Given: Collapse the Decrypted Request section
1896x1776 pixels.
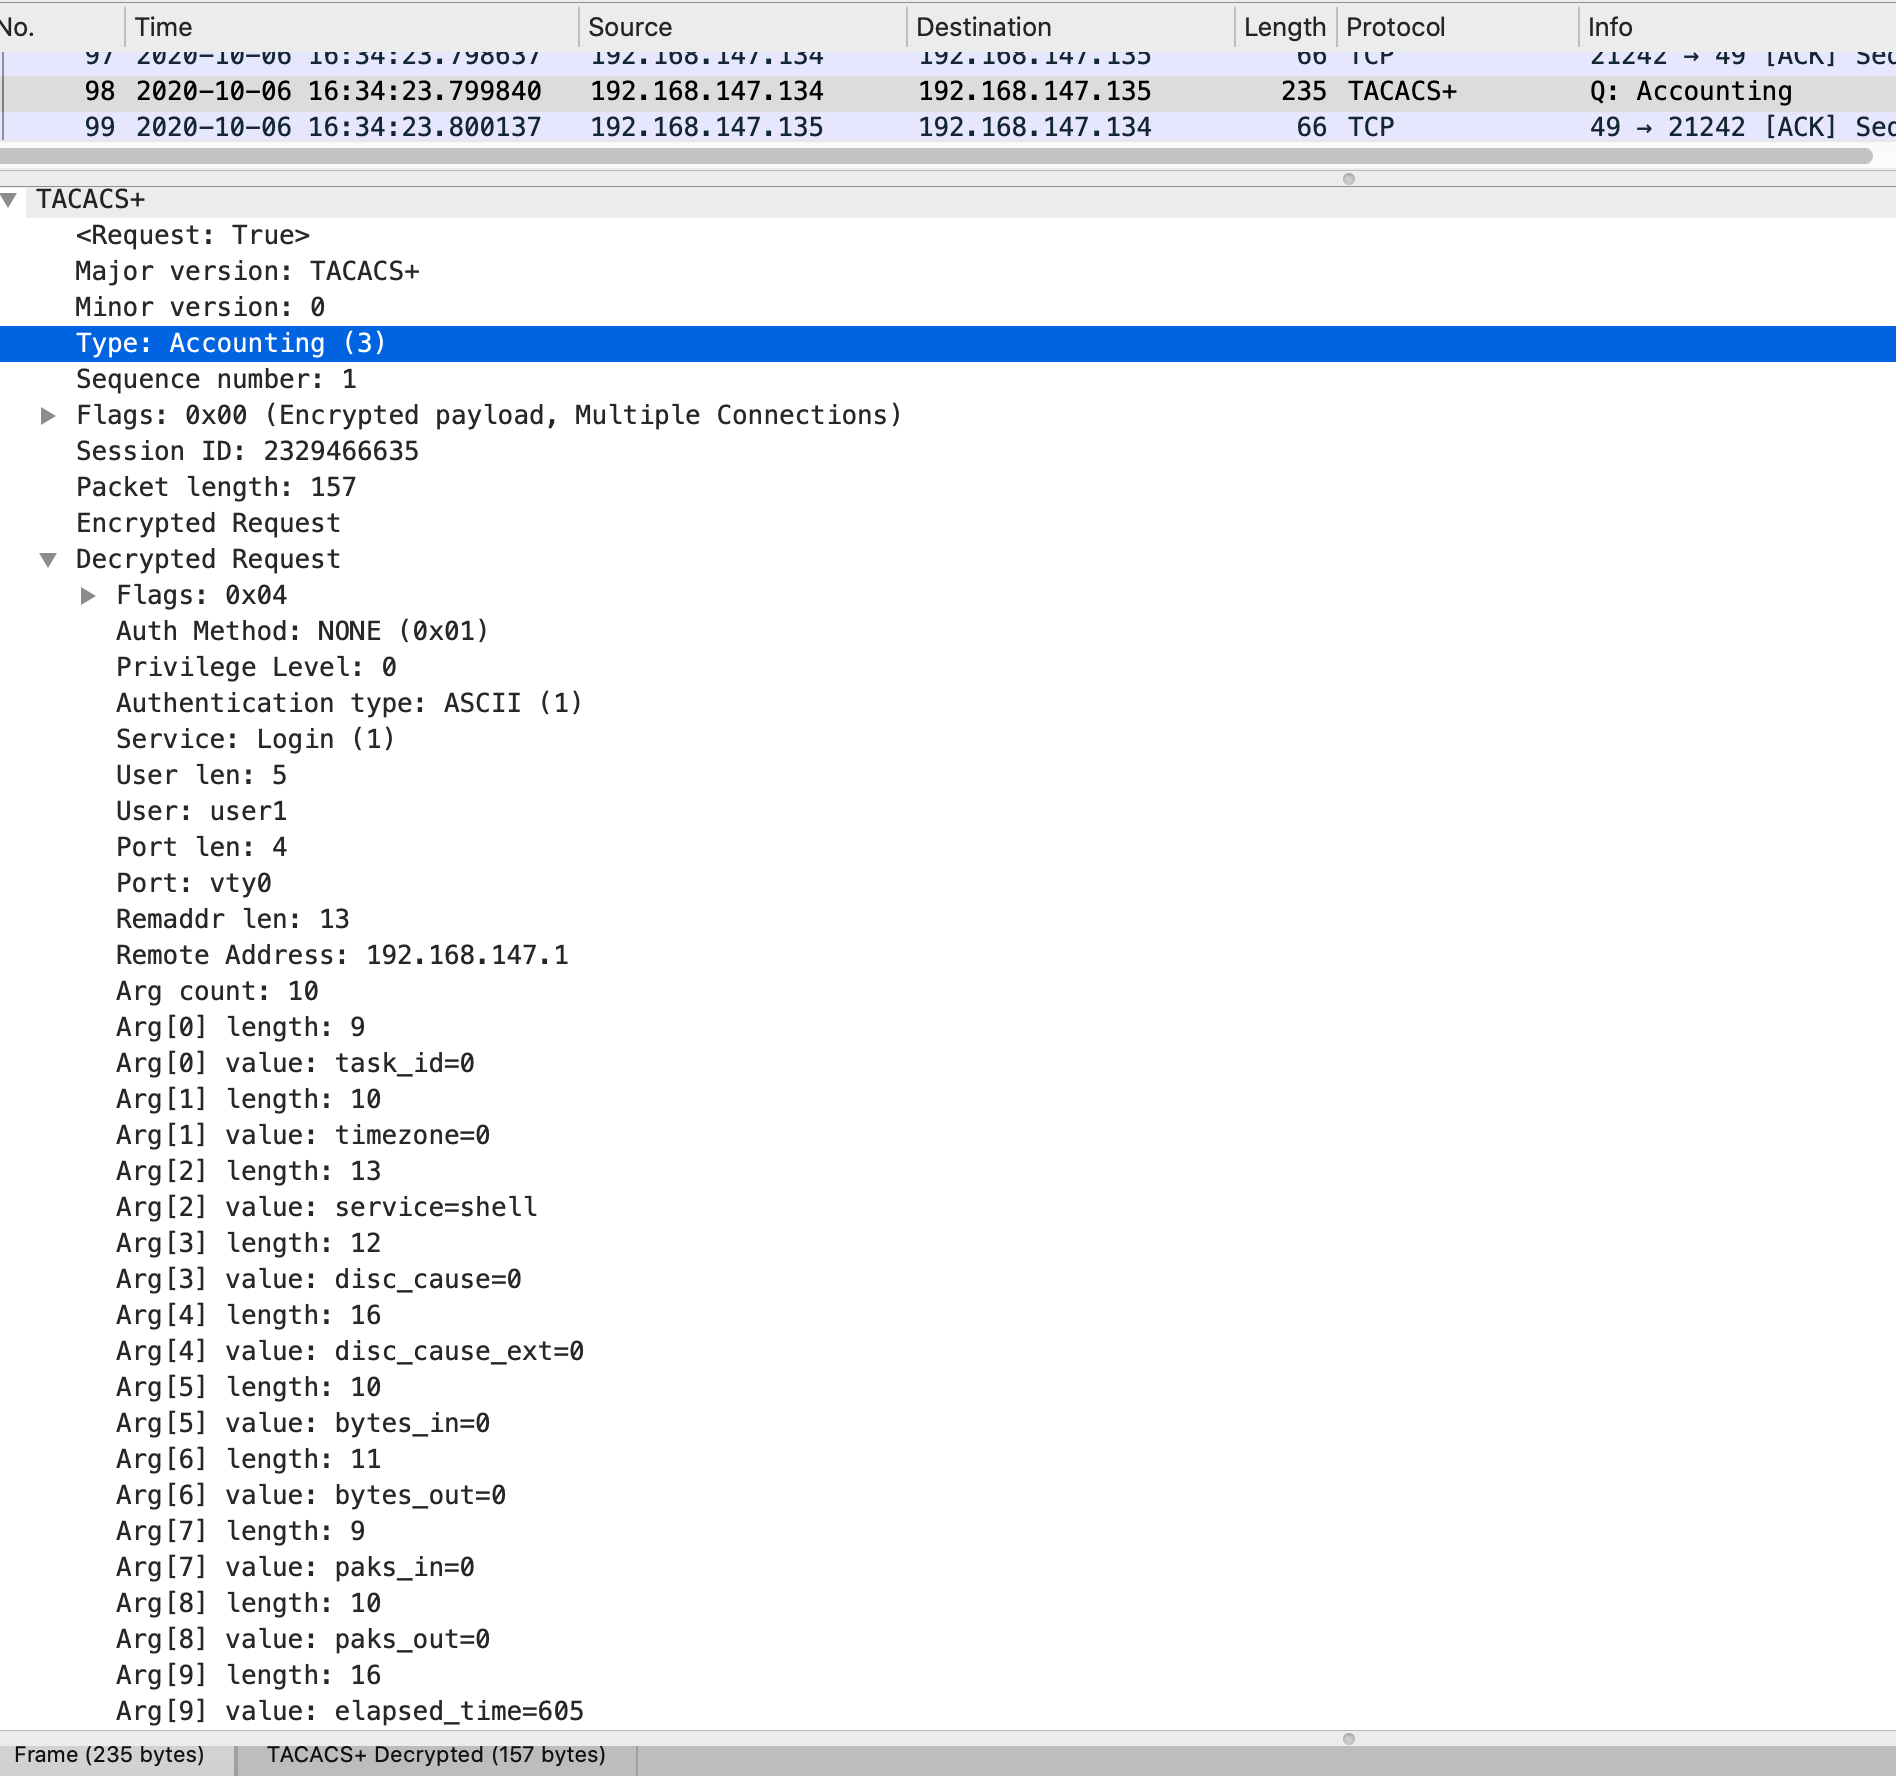Looking at the screenshot, I should point(47,560).
